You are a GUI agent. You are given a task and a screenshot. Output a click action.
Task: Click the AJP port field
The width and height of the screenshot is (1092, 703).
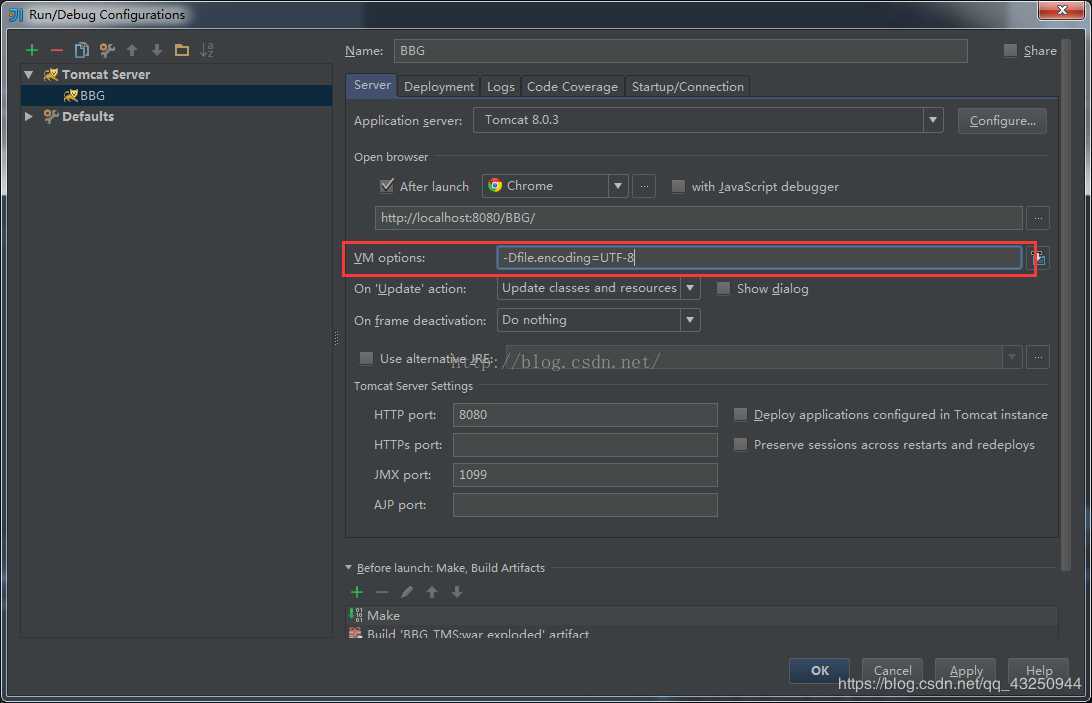tap(585, 504)
